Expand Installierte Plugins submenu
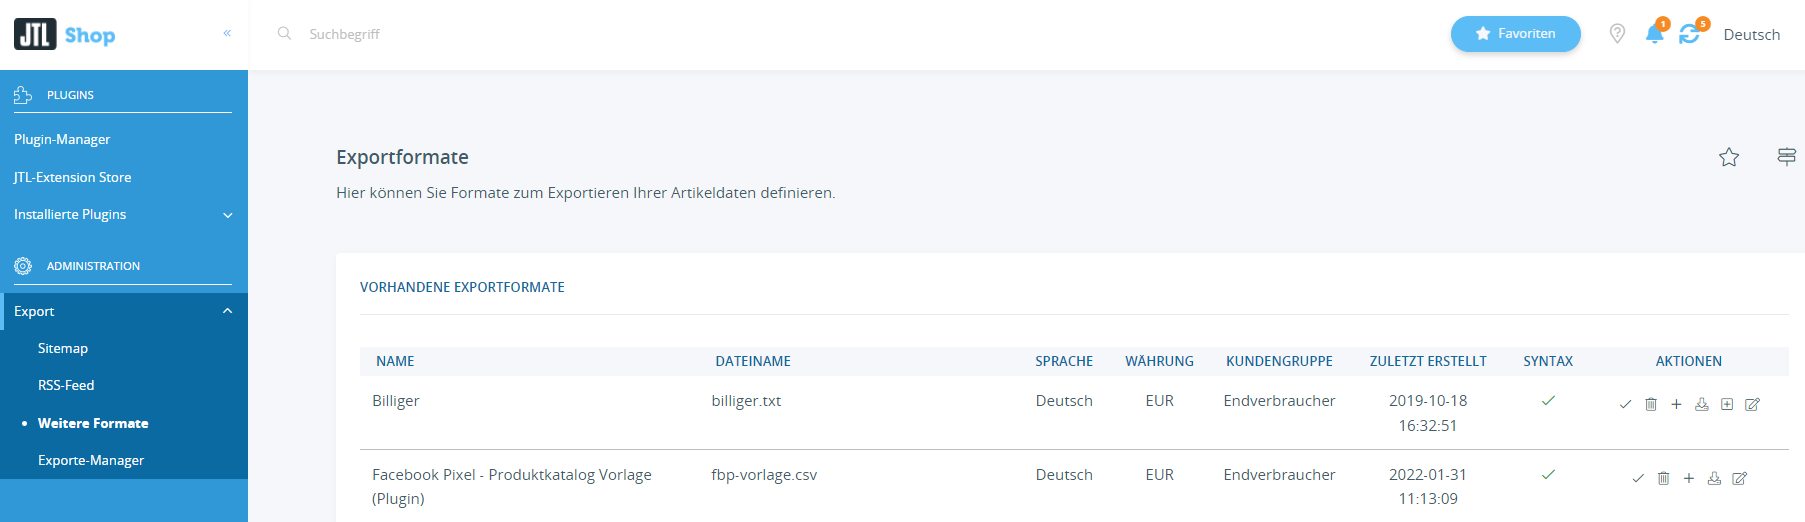The height and width of the screenshot is (522, 1805). 227,215
